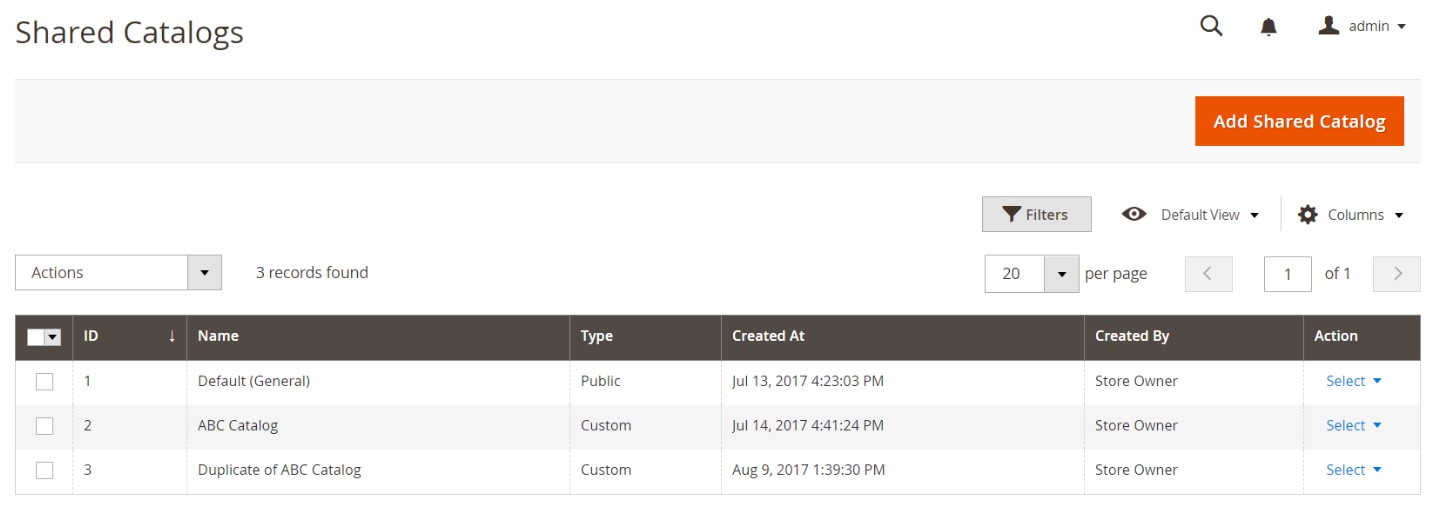Open Select menu for ABC Catalog
Screen dimensions: 1434x511
(x=1353, y=426)
